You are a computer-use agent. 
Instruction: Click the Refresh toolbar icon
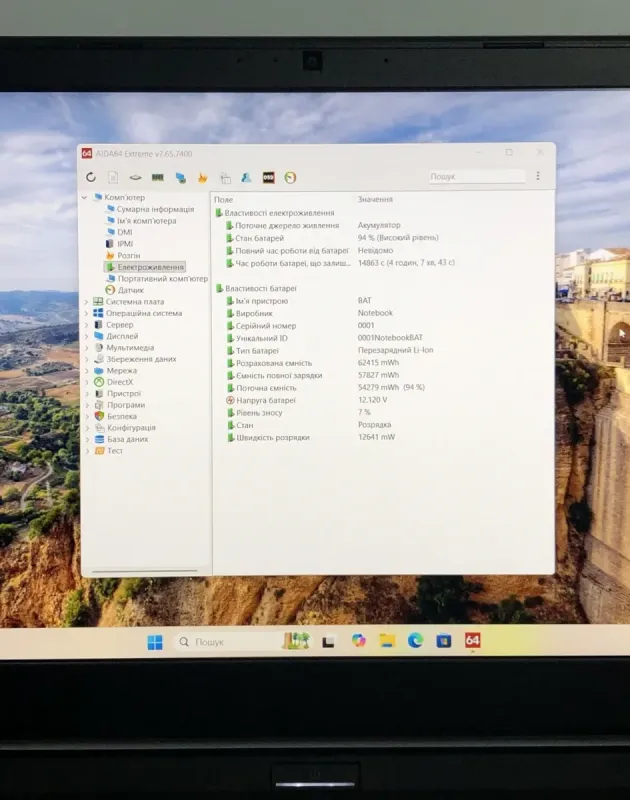[91, 177]
